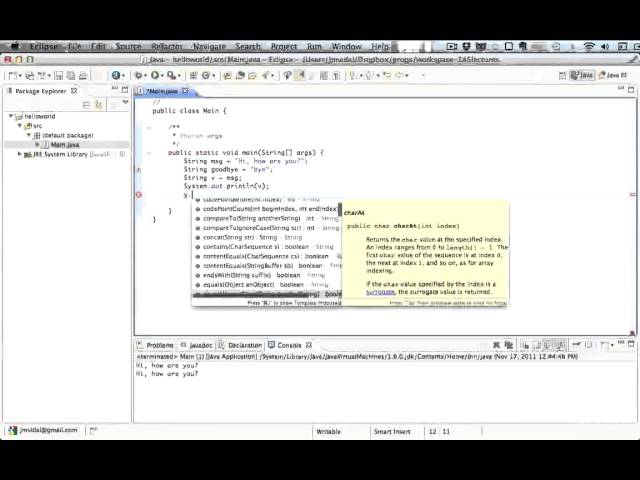The width and height of the screenshot is (640, 480).
Task: Click Remove All Terminated Launches console icon
Action: tap(509, 346)
